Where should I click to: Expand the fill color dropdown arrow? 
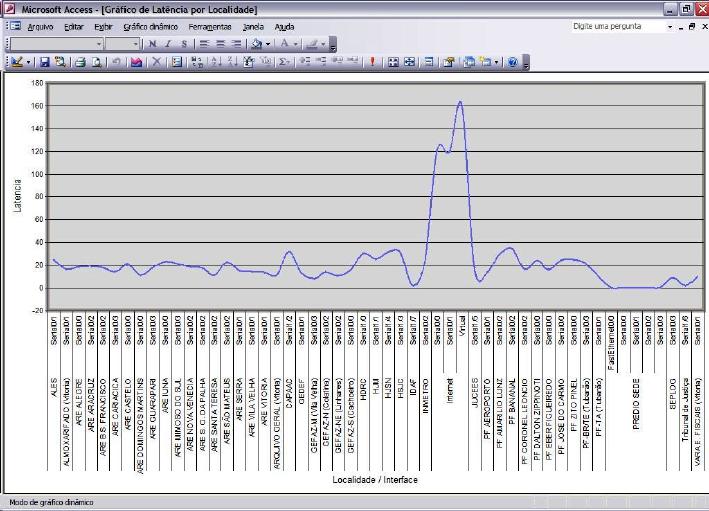coord(268,44)
